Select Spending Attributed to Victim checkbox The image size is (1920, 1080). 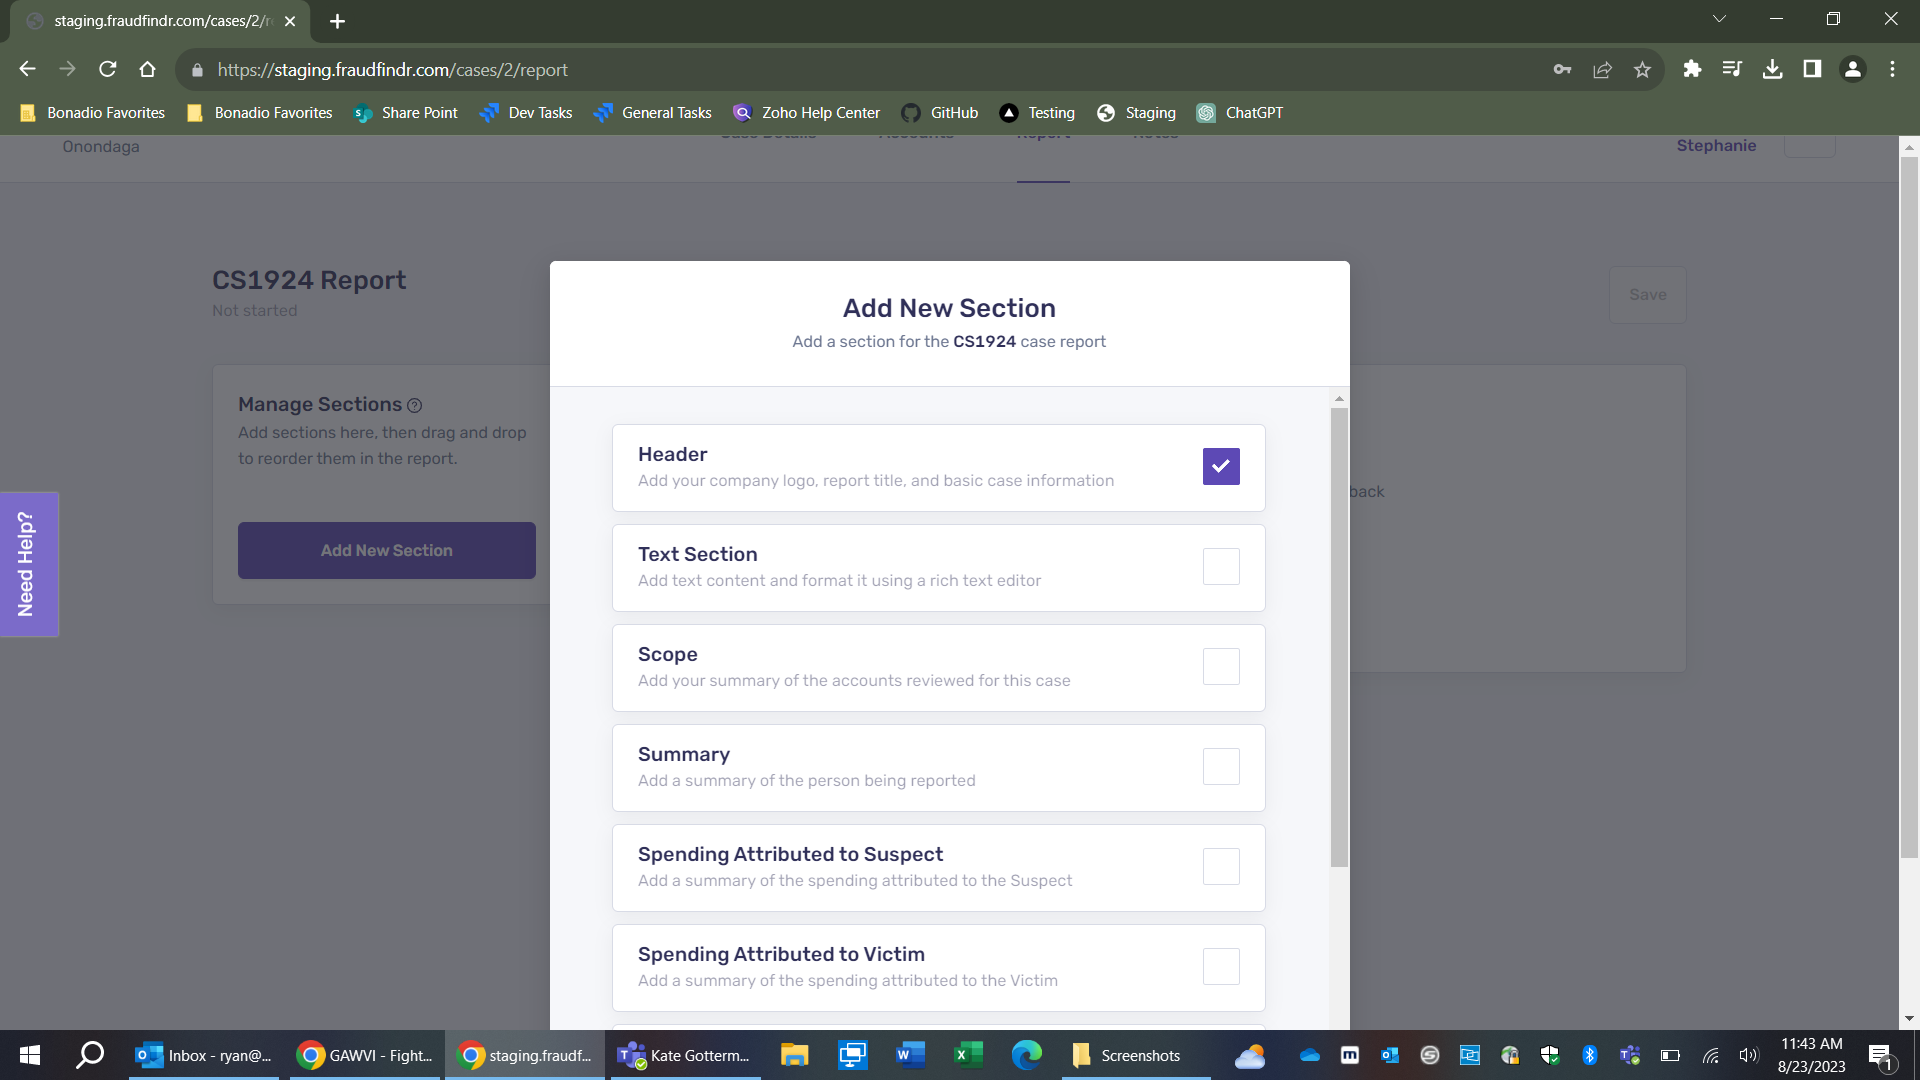(x=1221, y=966)
